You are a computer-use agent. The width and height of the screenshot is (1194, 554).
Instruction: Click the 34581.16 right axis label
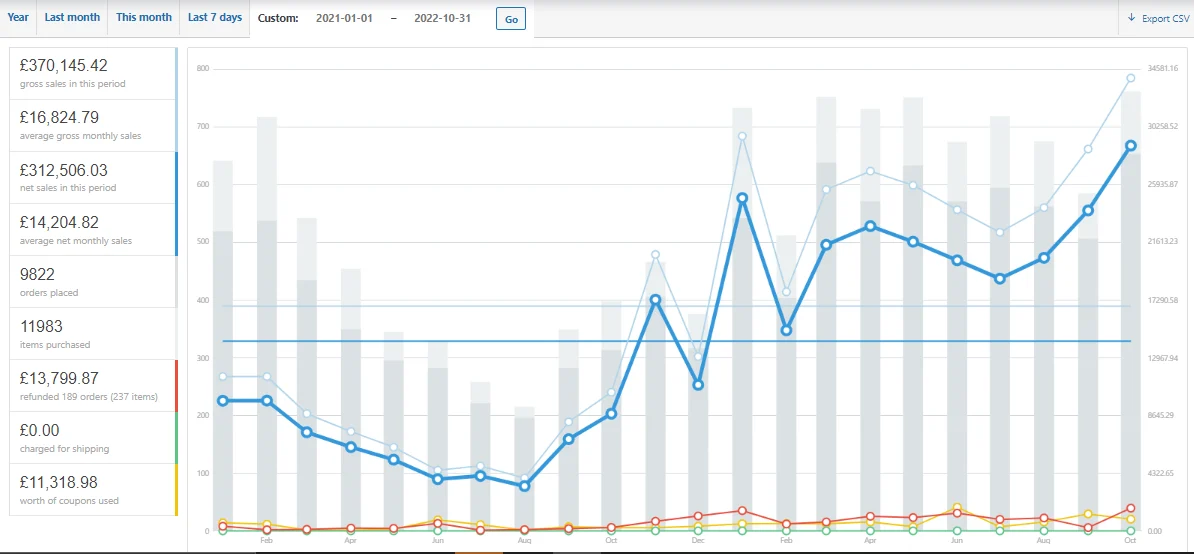point(1163,68)
